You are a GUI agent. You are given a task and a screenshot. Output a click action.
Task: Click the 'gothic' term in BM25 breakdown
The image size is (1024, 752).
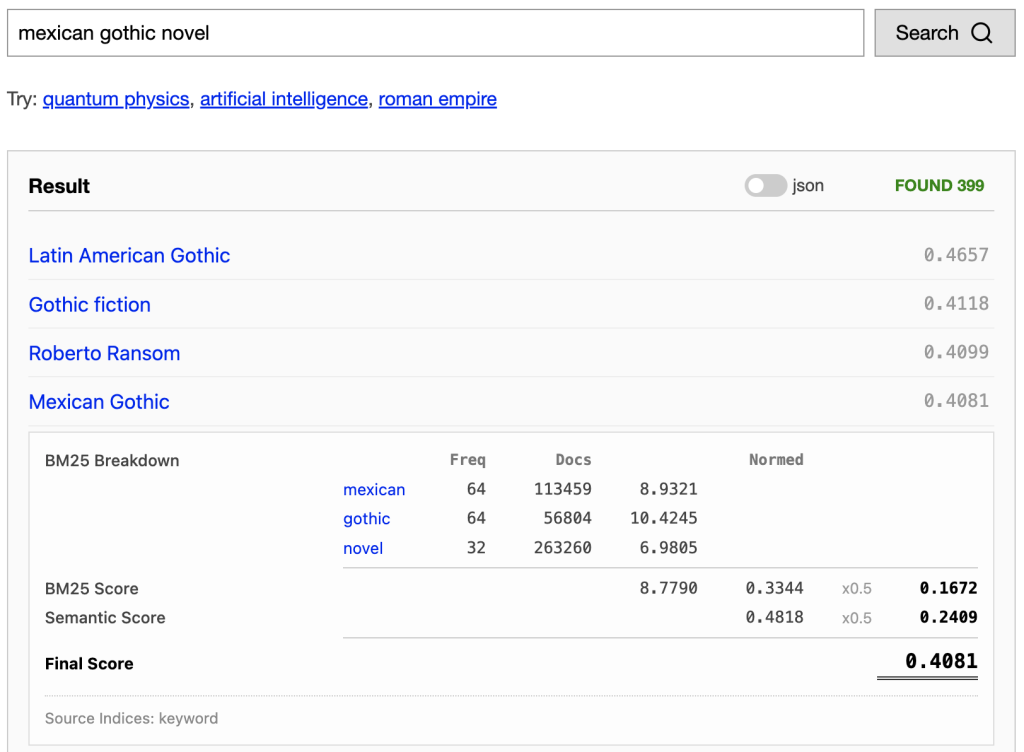coord(366,519)
